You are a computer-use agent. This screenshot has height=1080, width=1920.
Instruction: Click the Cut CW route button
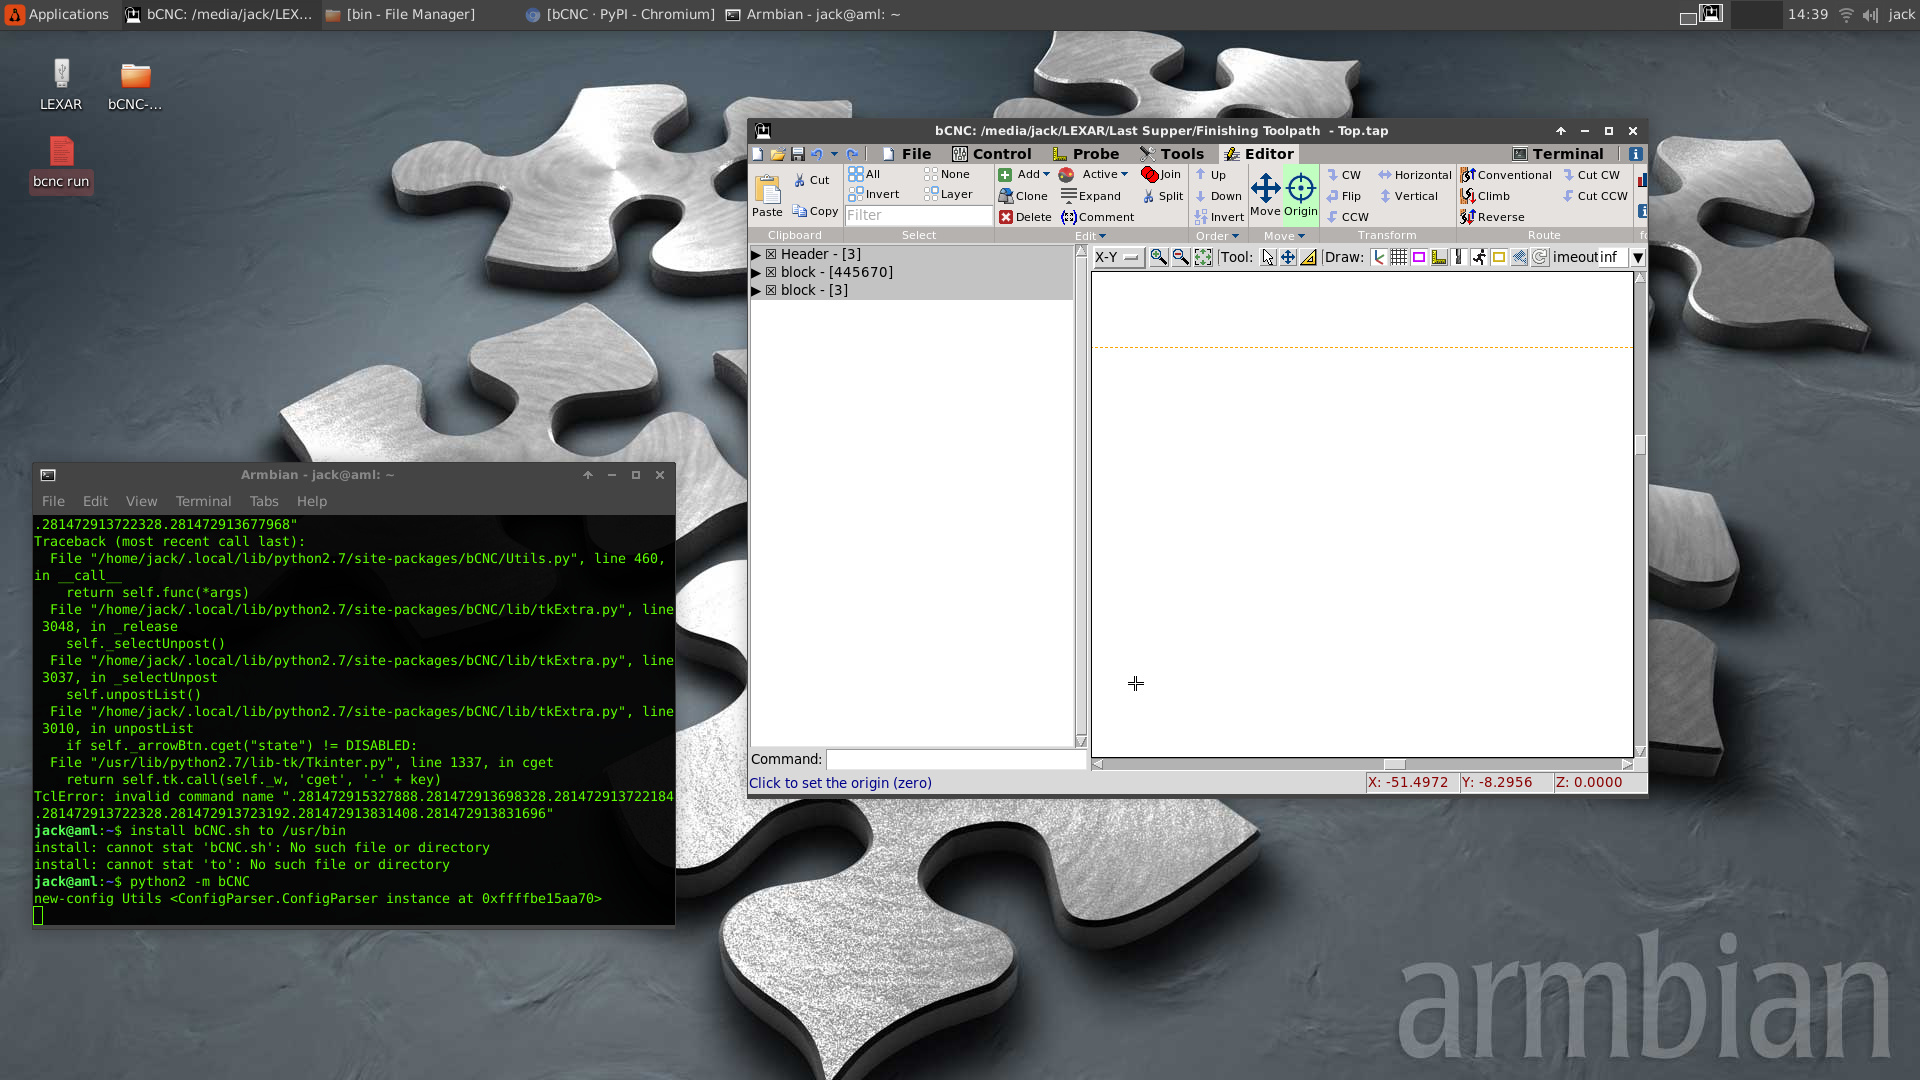click(x=1591, y=175)
